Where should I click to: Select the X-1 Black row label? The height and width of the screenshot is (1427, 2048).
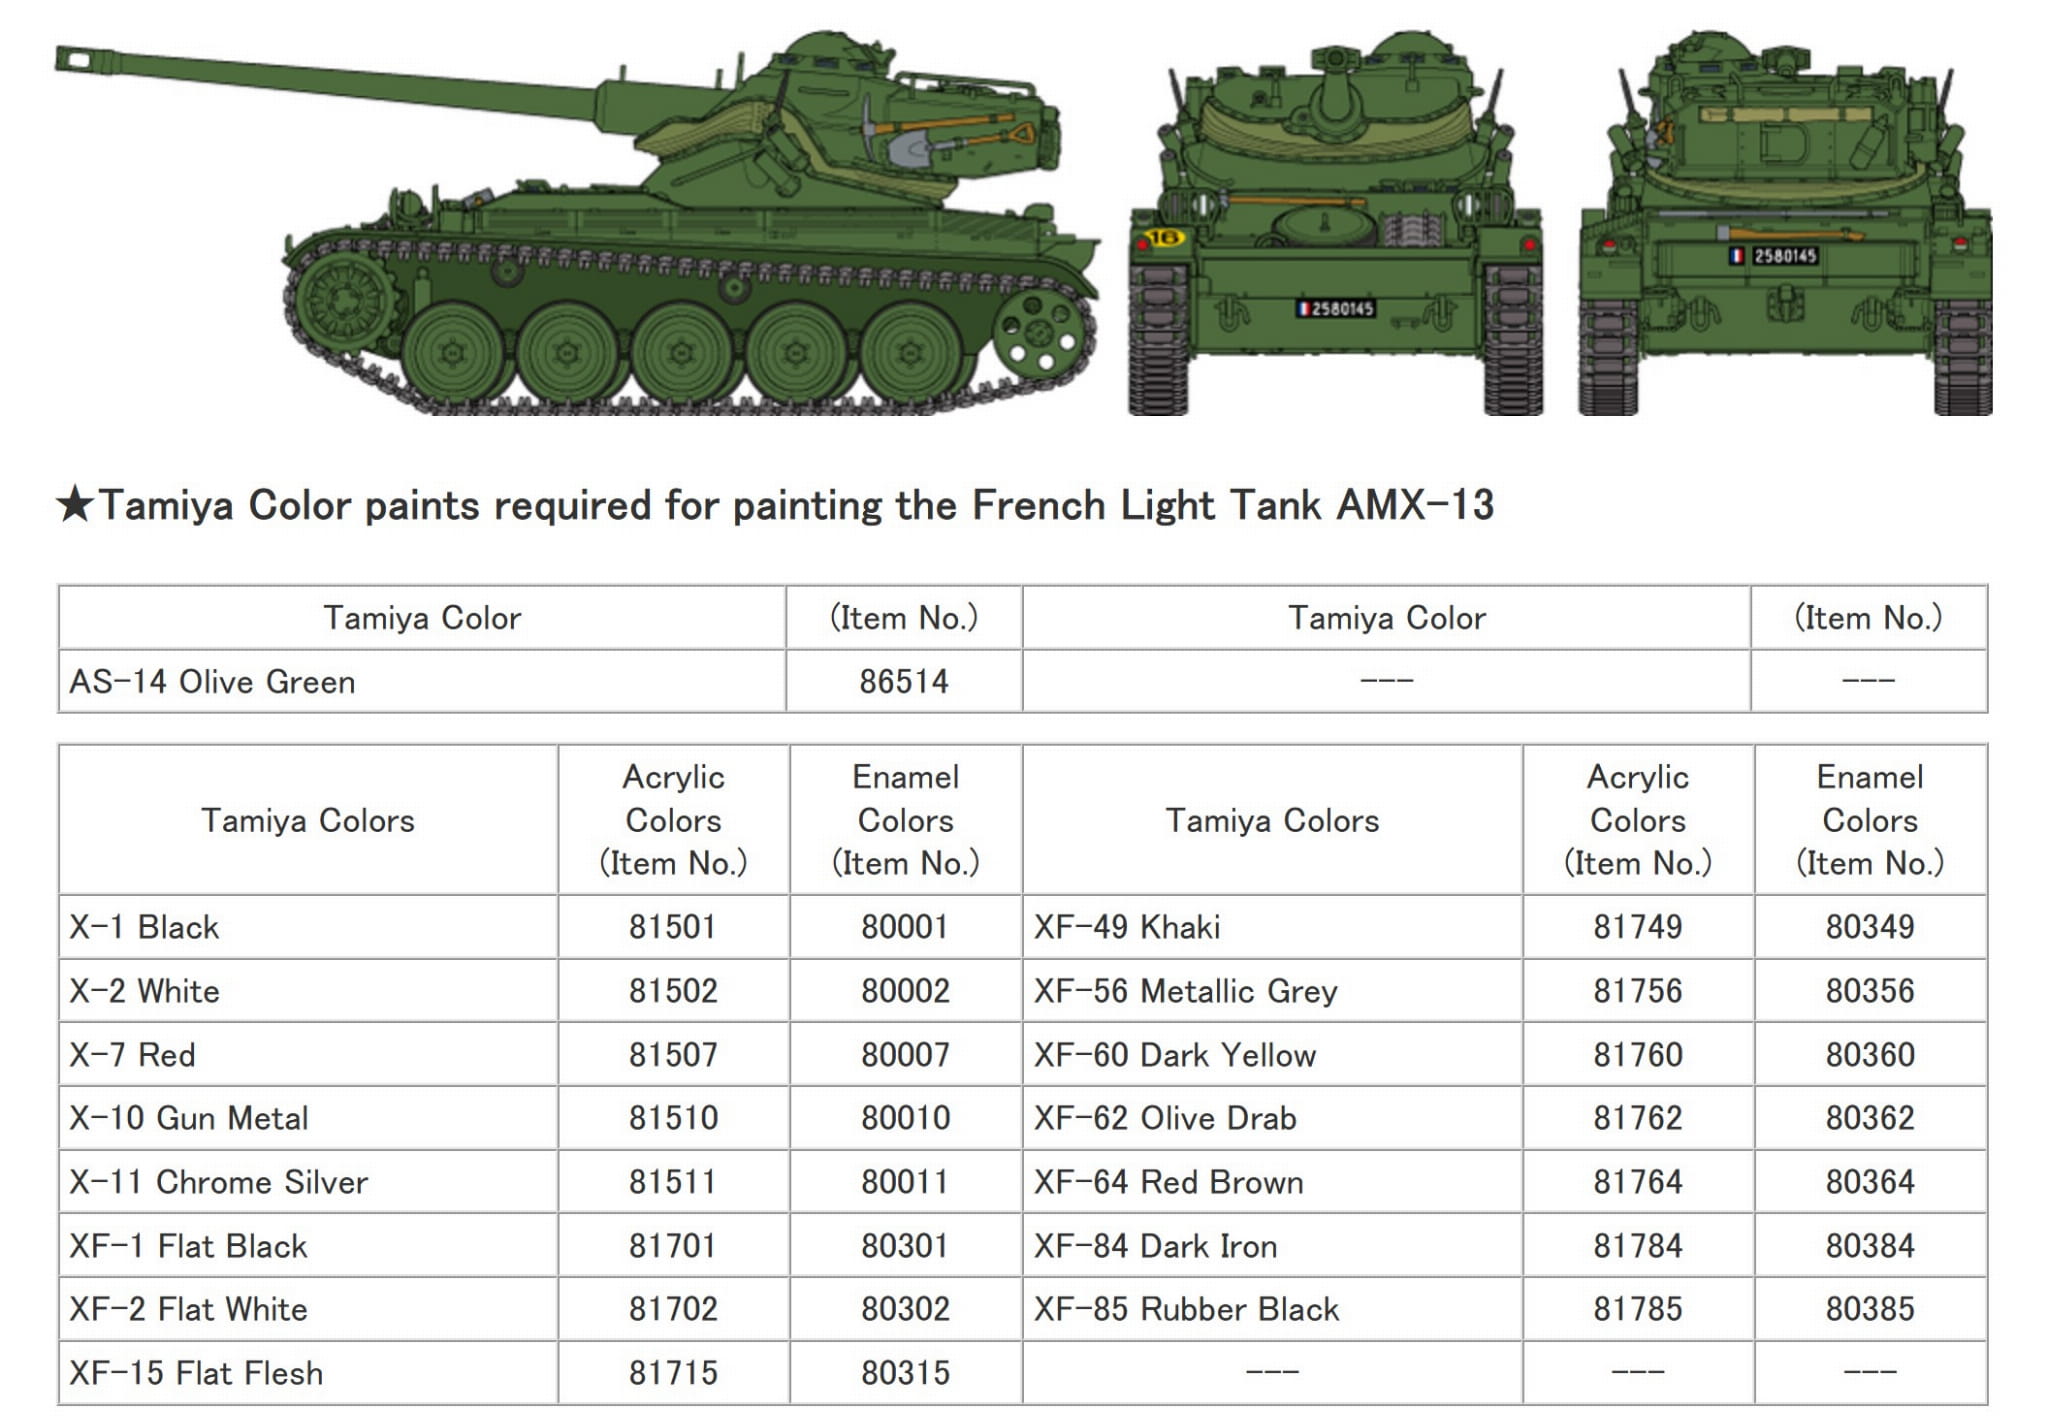[x=144, y=927]
